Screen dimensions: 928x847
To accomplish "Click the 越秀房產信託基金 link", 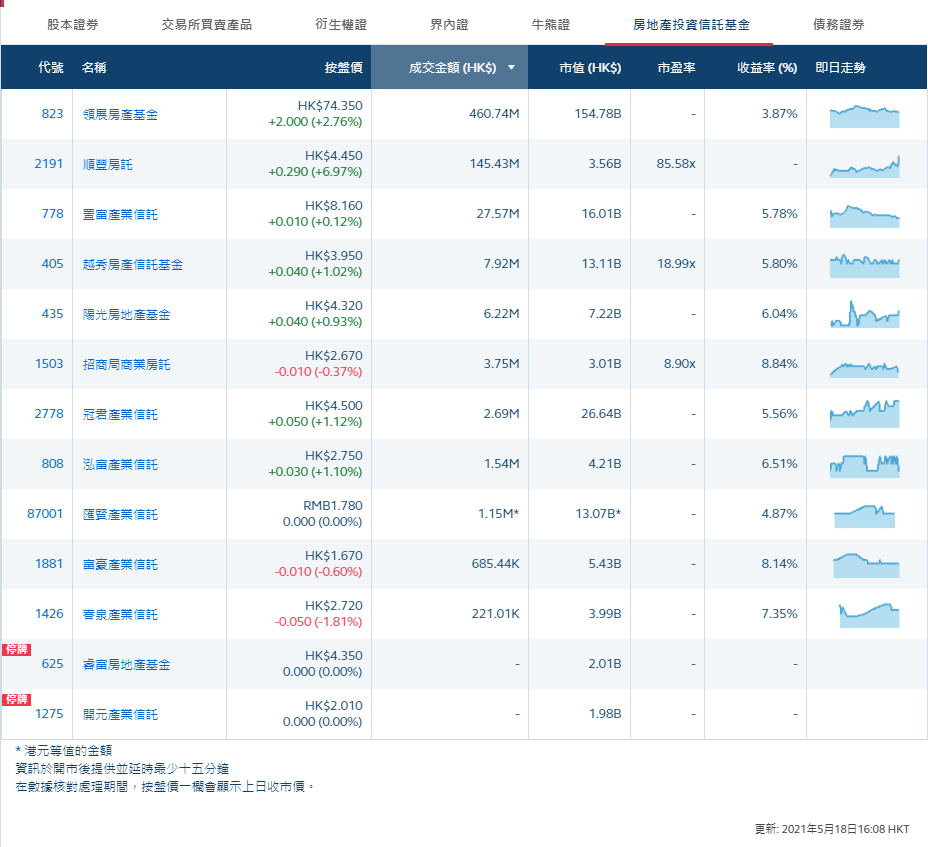I will (x=132, y=264).
